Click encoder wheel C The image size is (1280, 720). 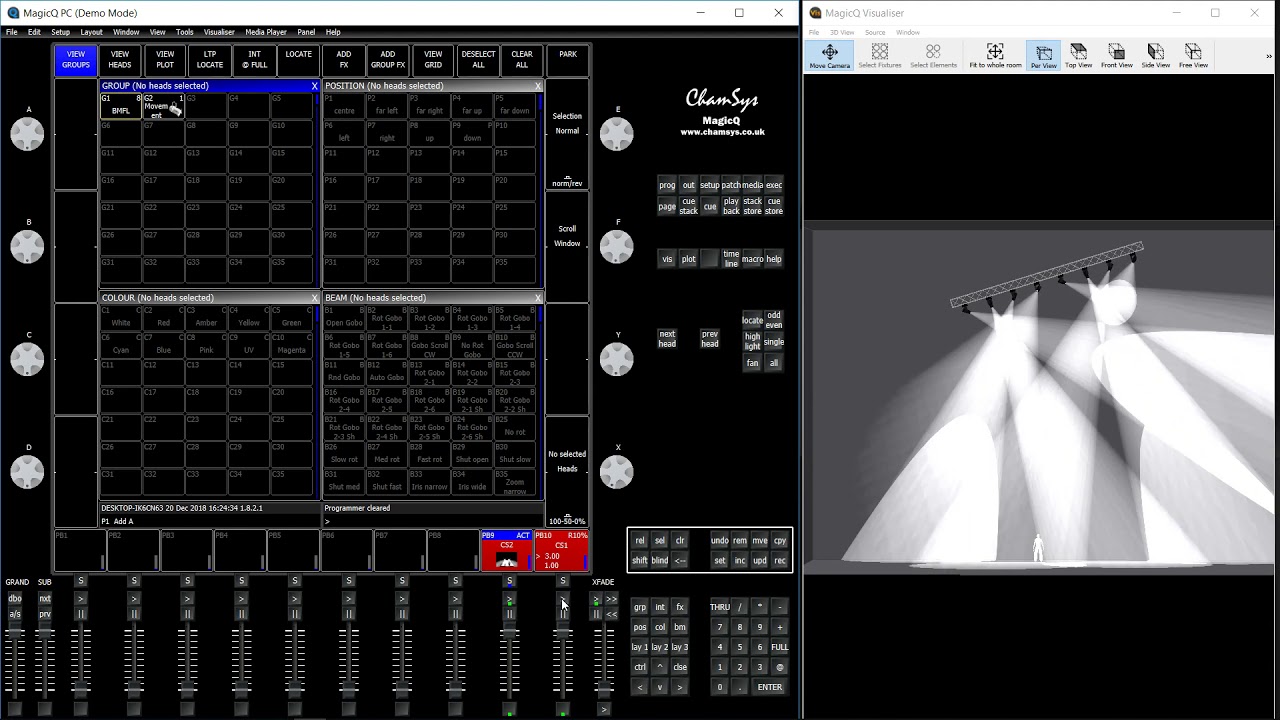pos(28,360)
